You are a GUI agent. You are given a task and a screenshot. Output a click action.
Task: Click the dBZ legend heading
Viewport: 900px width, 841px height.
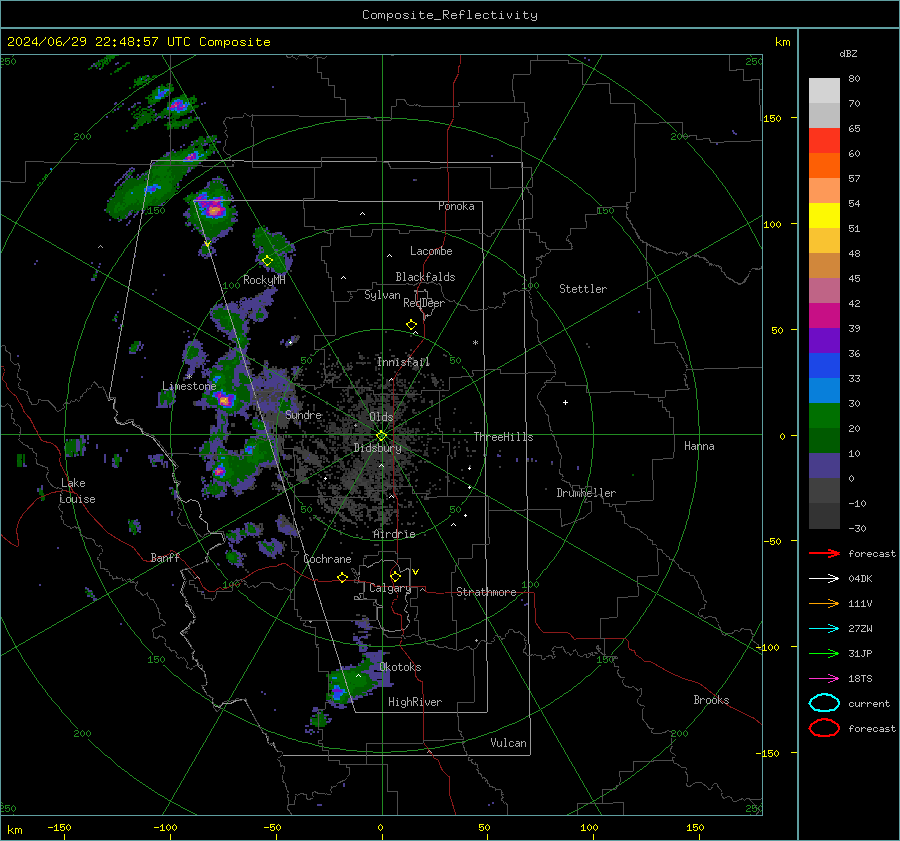pyautogui.click(x=848, y=53)
